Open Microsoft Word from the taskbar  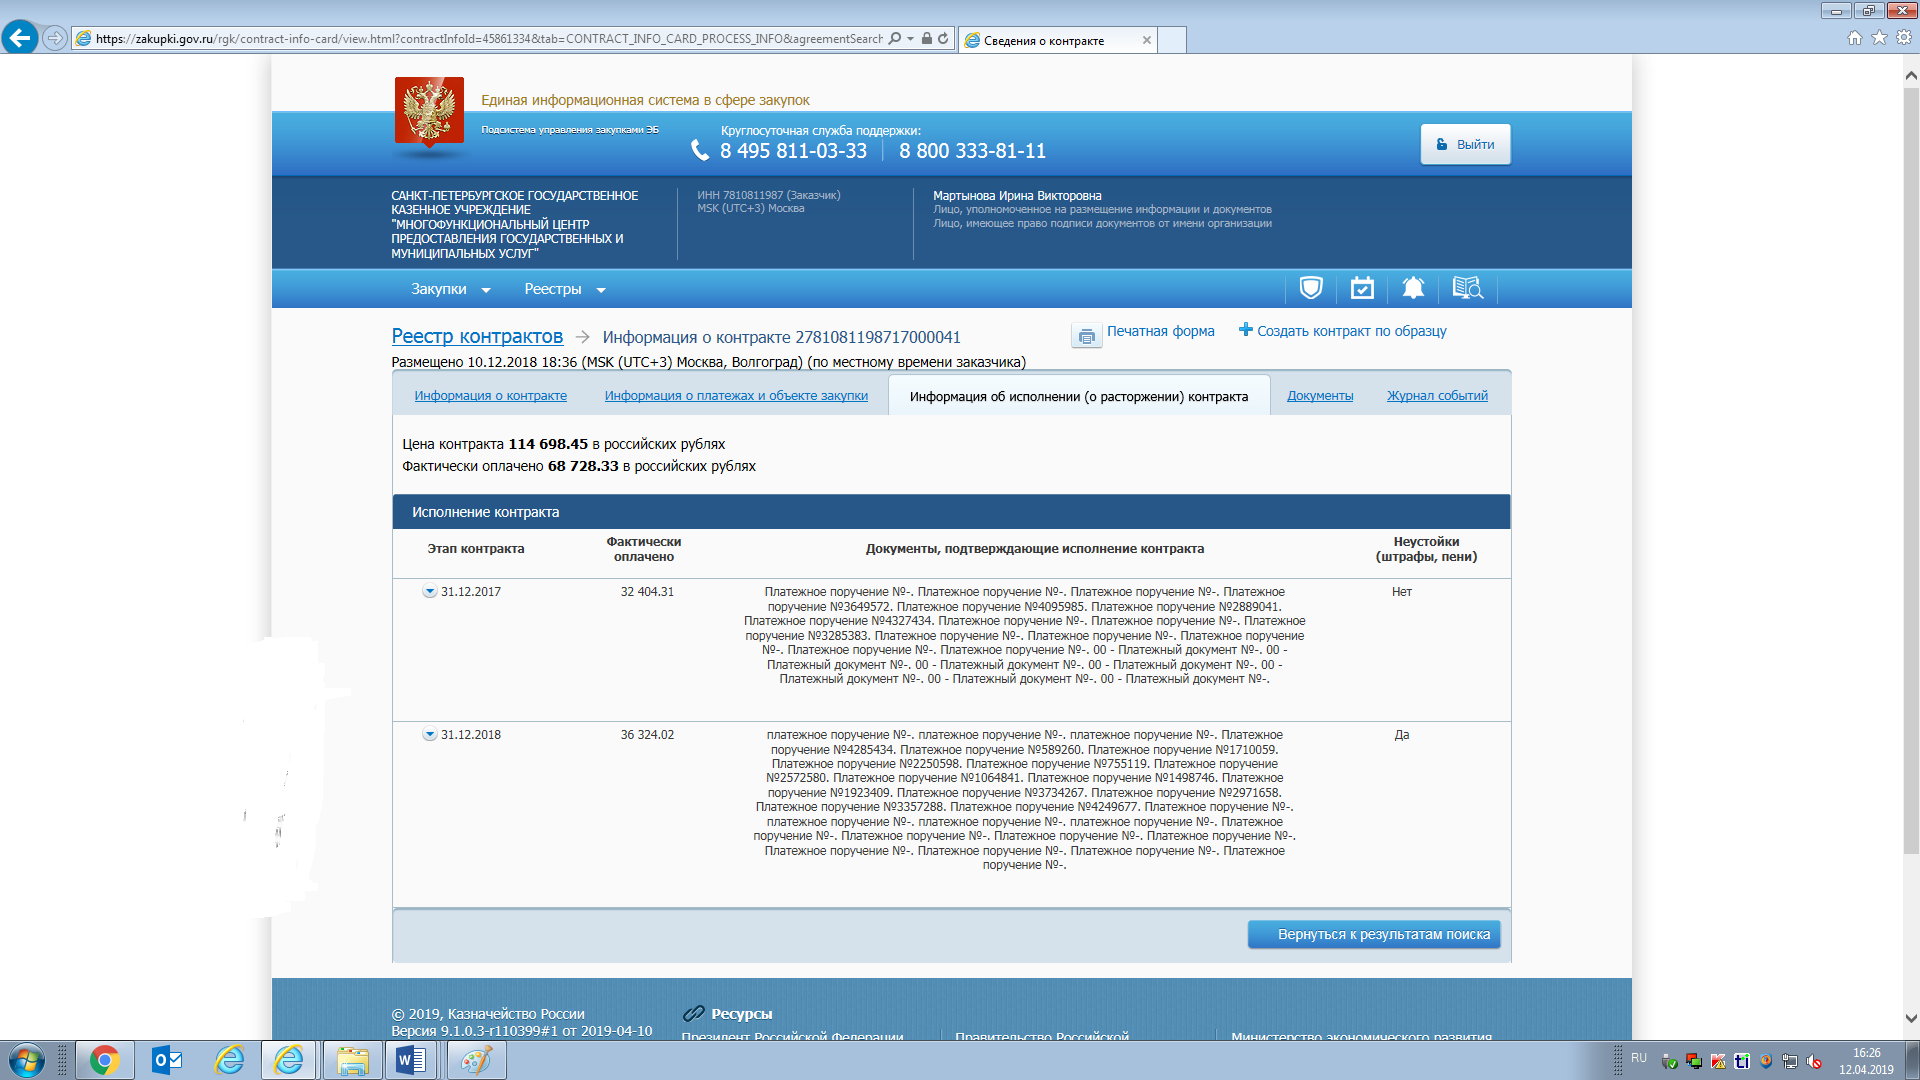pos(411,1060)
